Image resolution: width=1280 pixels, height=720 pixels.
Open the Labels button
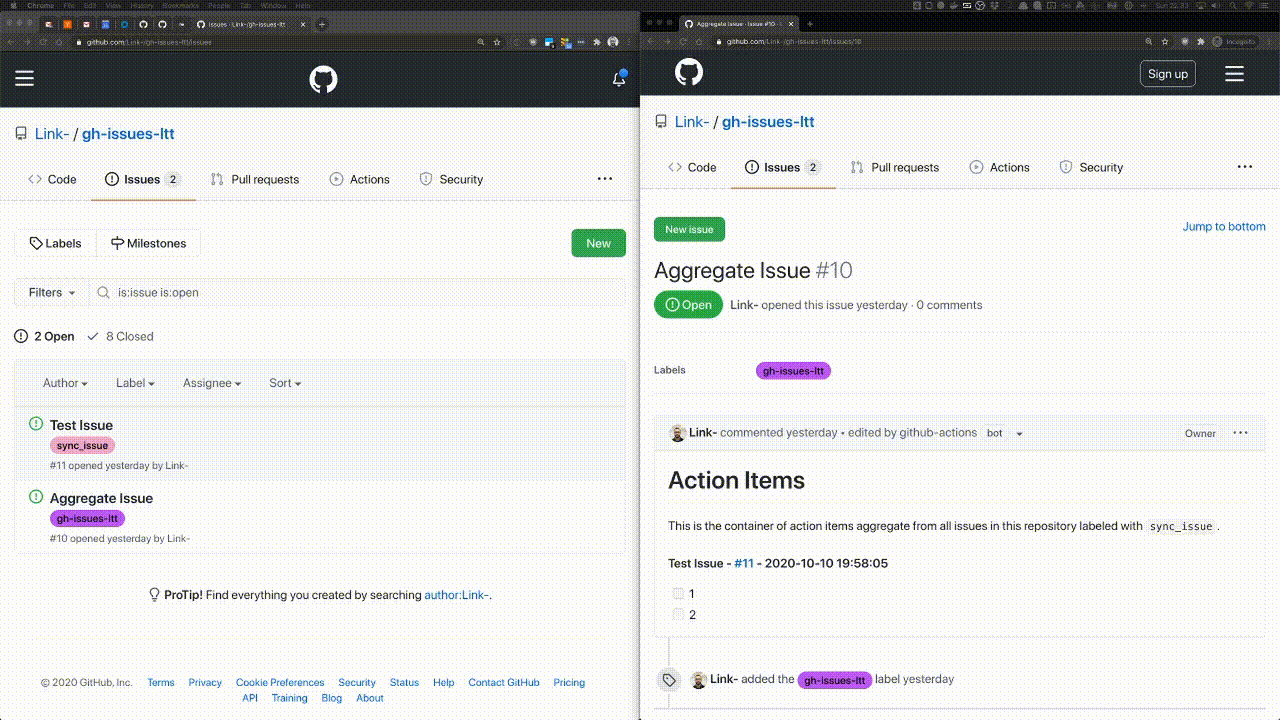click(x=55, y=243)
